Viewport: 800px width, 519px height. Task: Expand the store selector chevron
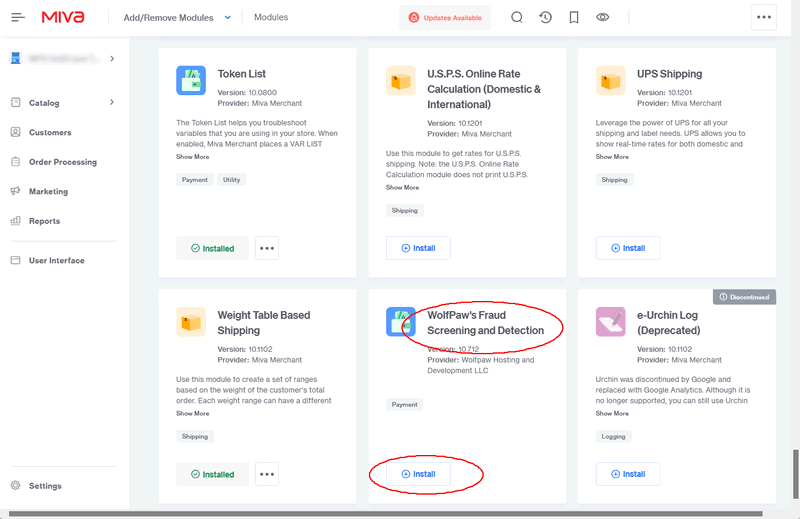(111, 59)
